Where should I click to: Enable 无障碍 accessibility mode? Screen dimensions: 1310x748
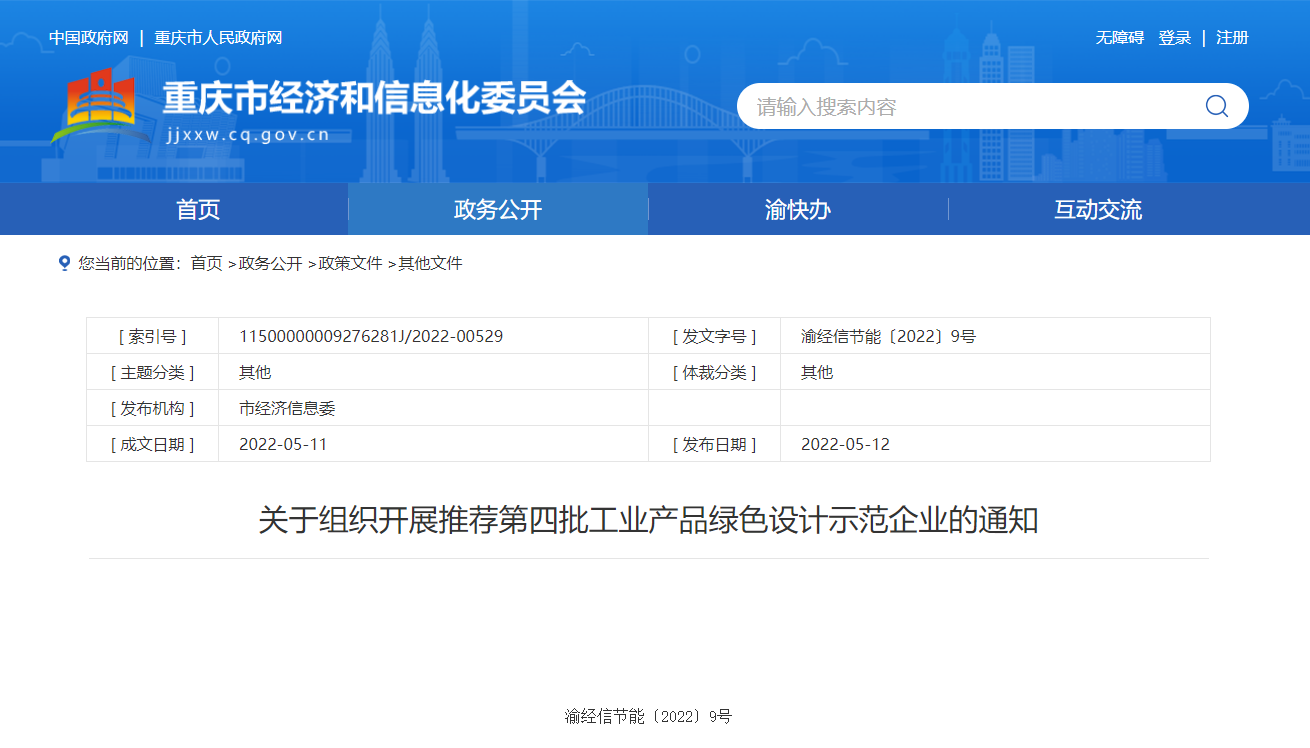pos(1119,38)
